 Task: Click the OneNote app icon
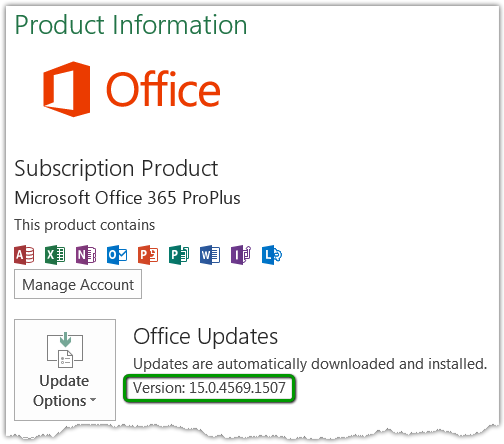(86, 255)
